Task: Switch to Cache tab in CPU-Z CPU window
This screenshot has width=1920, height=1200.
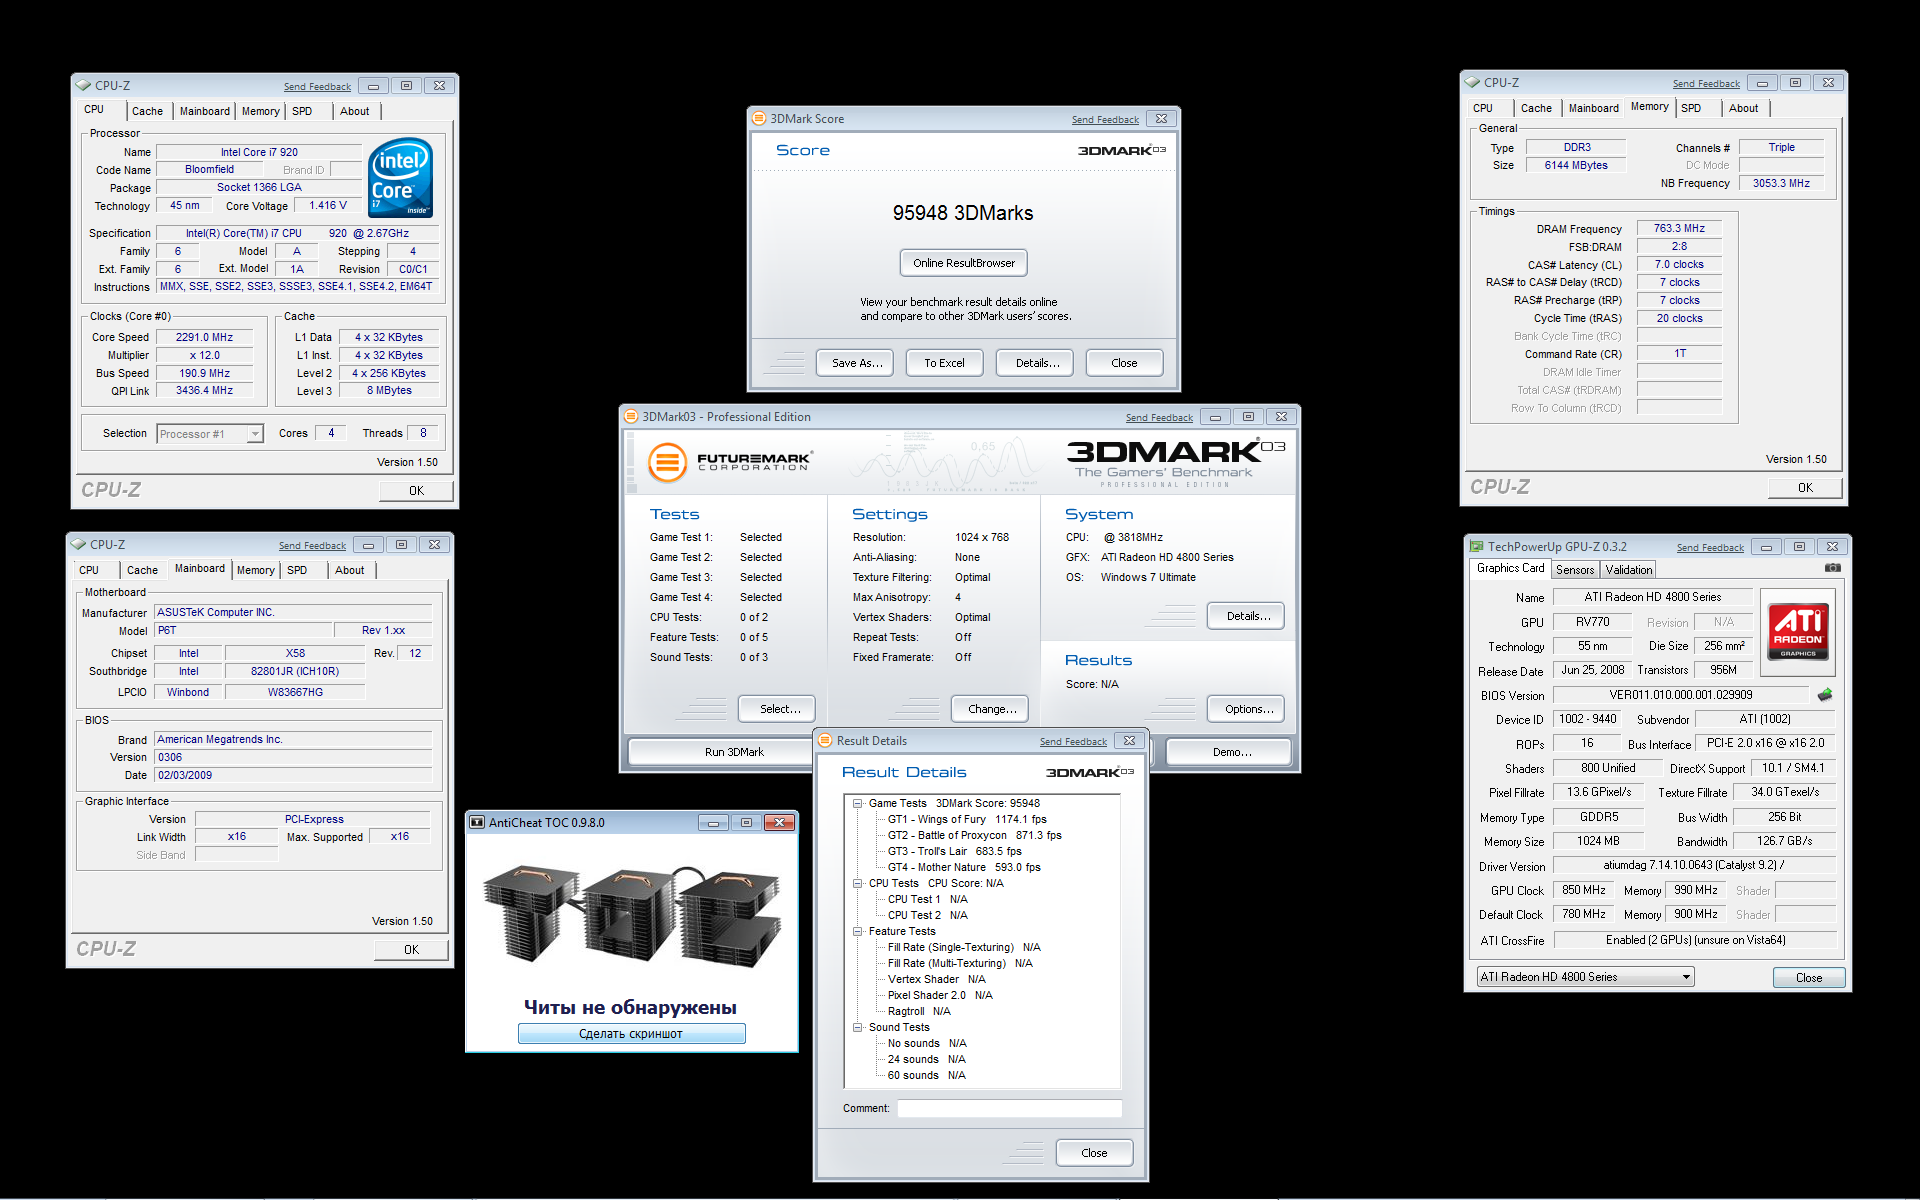Action: click(147, 111)
